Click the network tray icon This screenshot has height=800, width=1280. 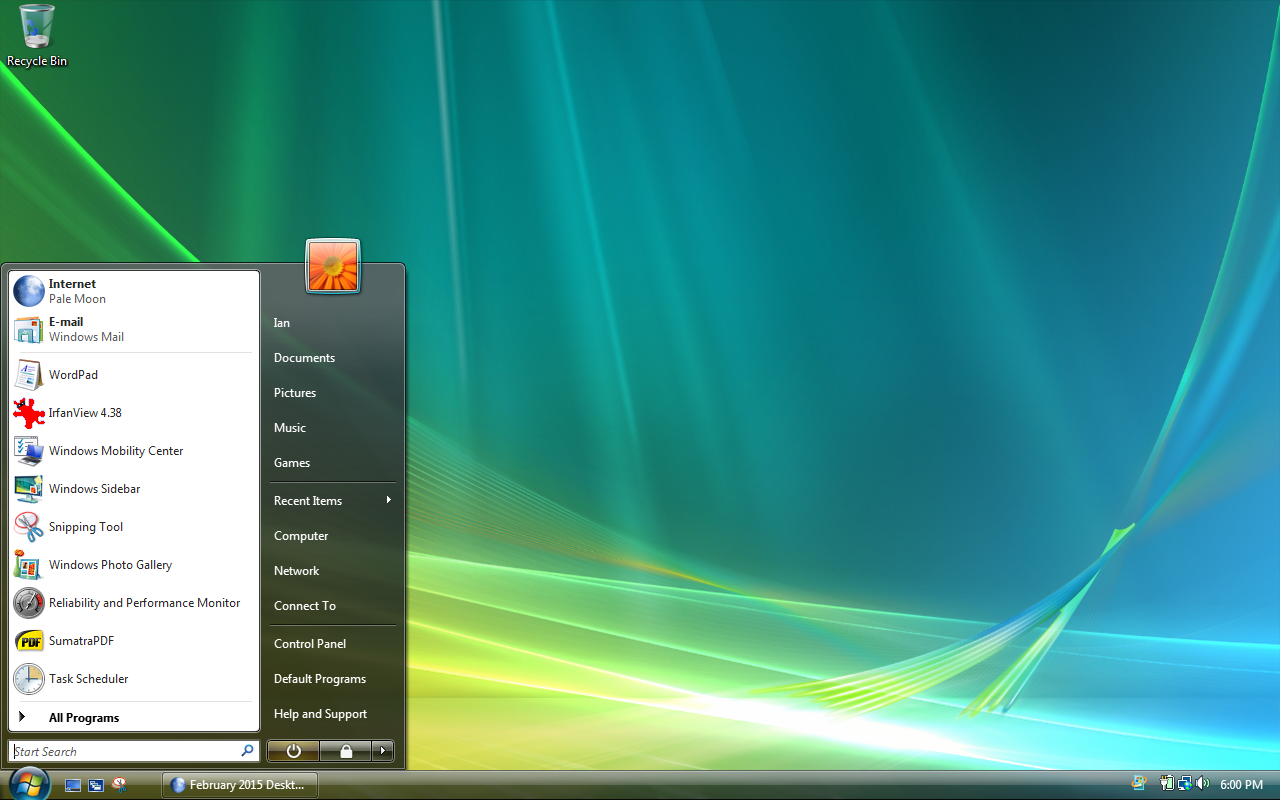pos(1185,784)
